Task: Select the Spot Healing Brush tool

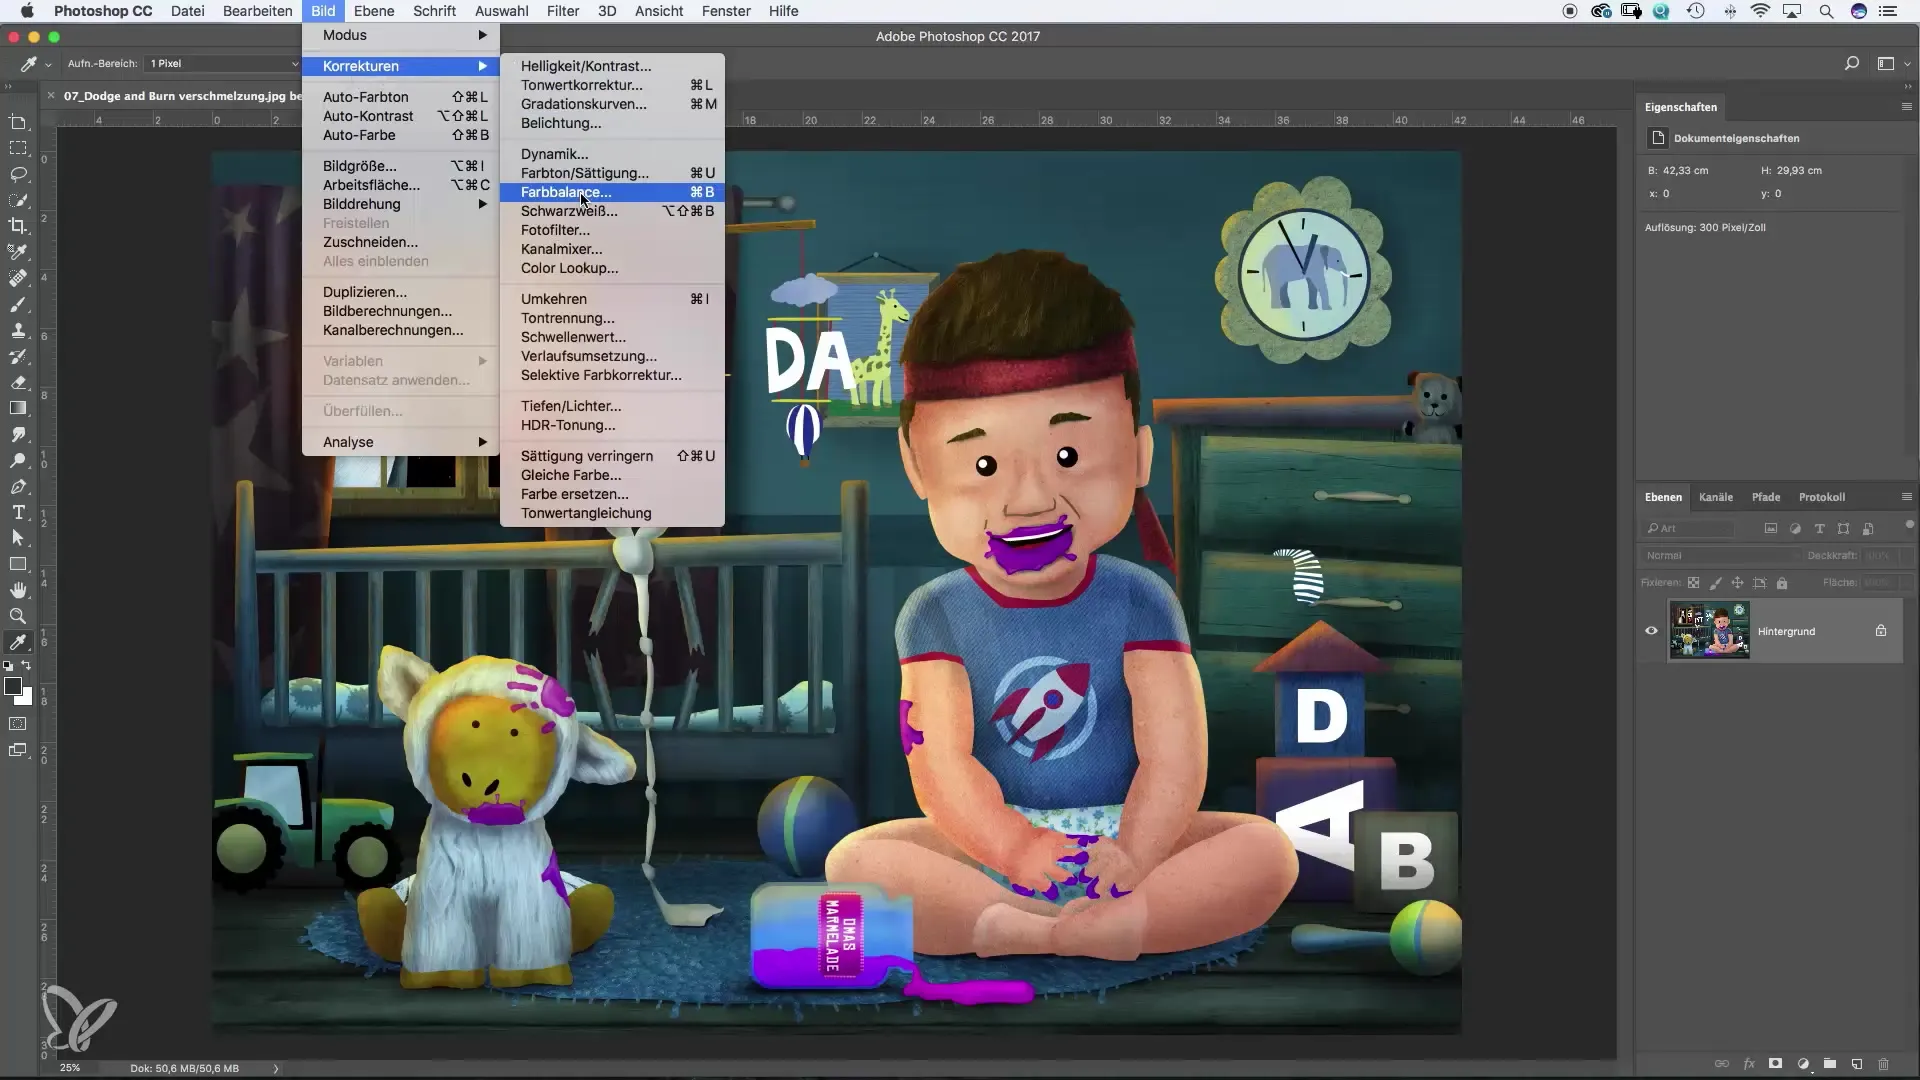Action: pos(18,278)
